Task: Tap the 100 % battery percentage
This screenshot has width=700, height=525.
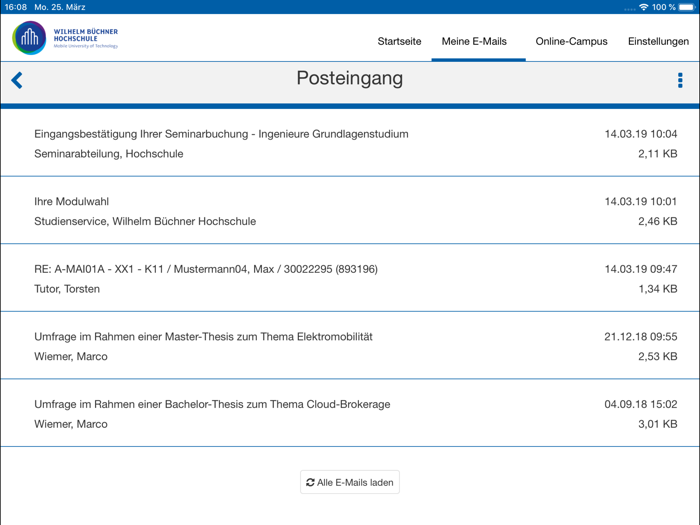Action: pyautogui.click(x=664, y=7)
